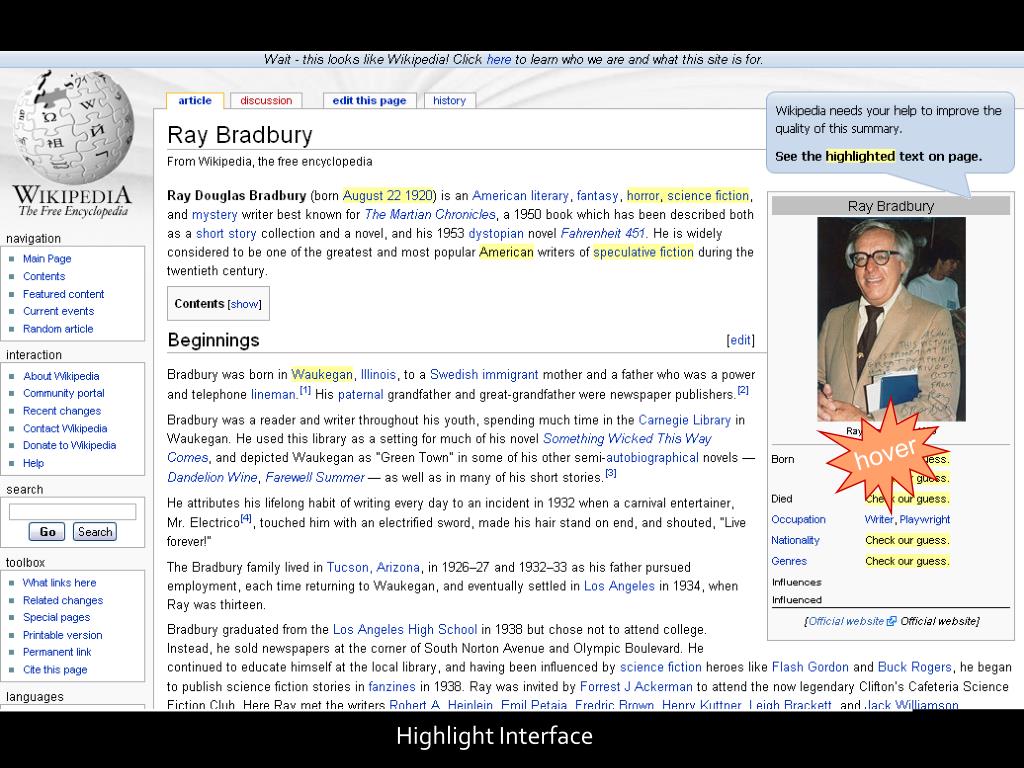Focus the sidebar search input field

coord(72,511)
